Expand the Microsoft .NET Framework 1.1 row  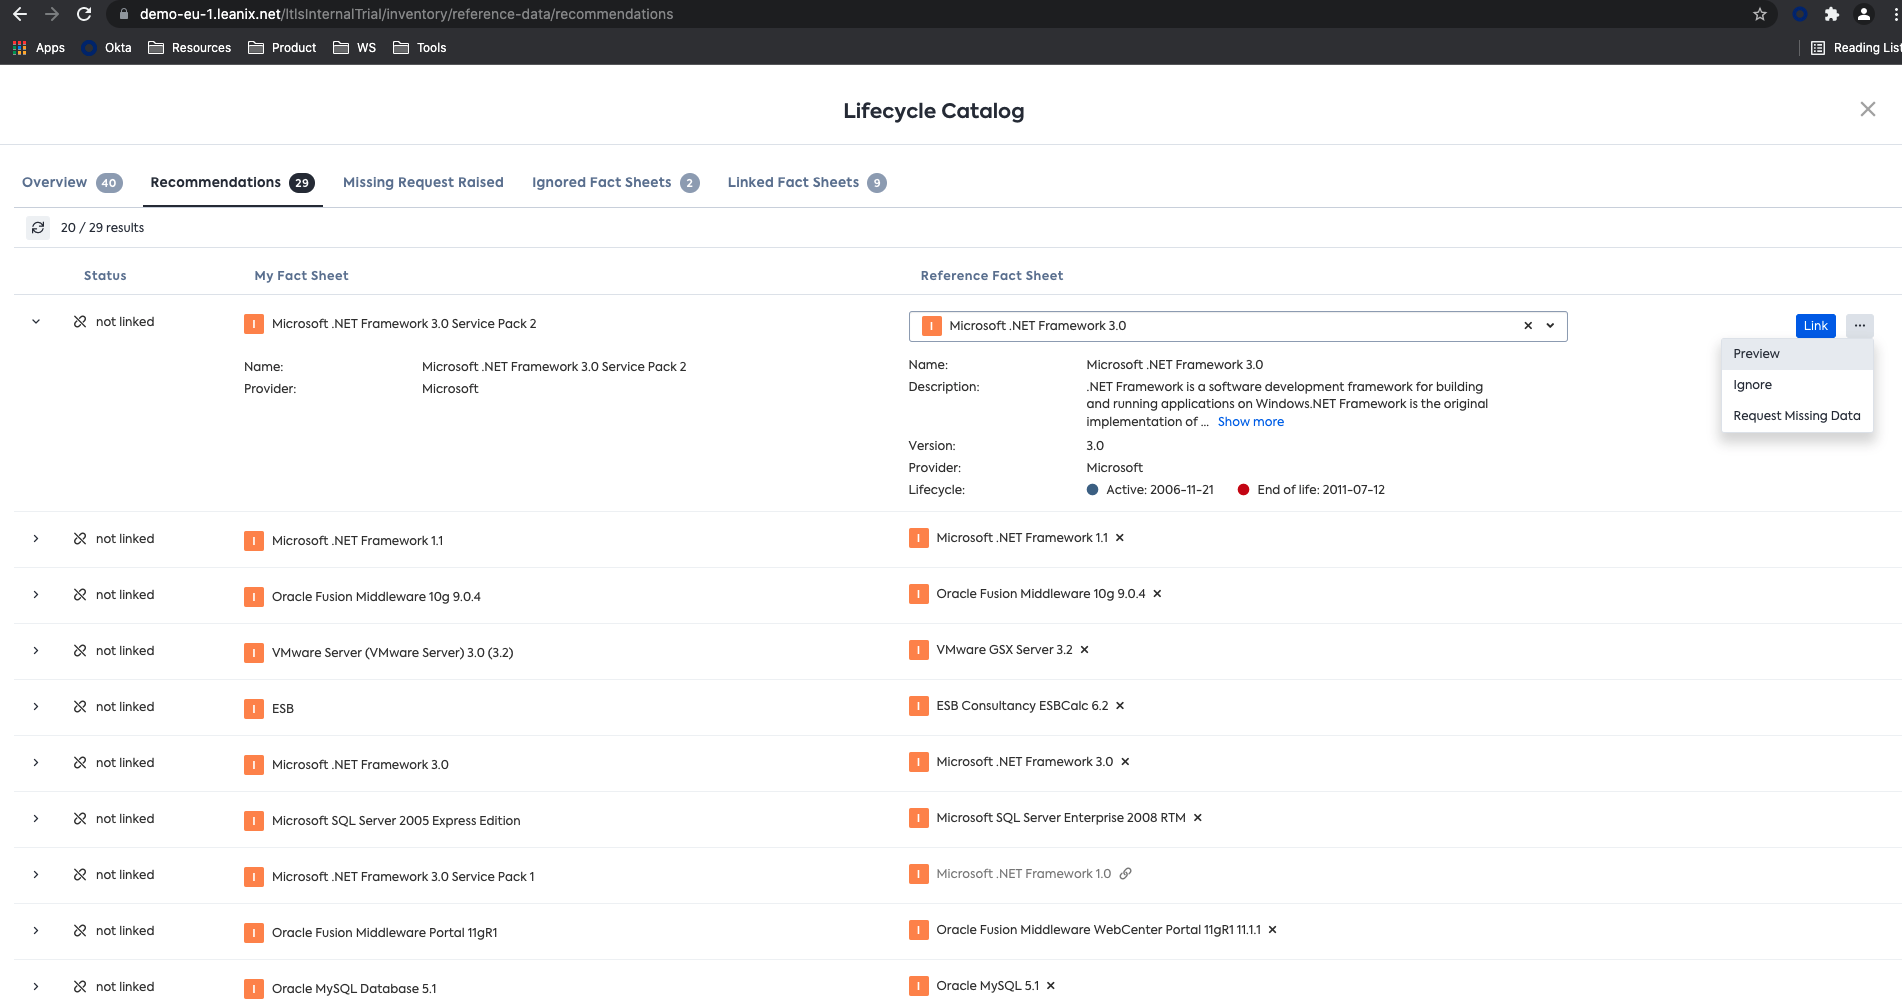click(36, 539)
